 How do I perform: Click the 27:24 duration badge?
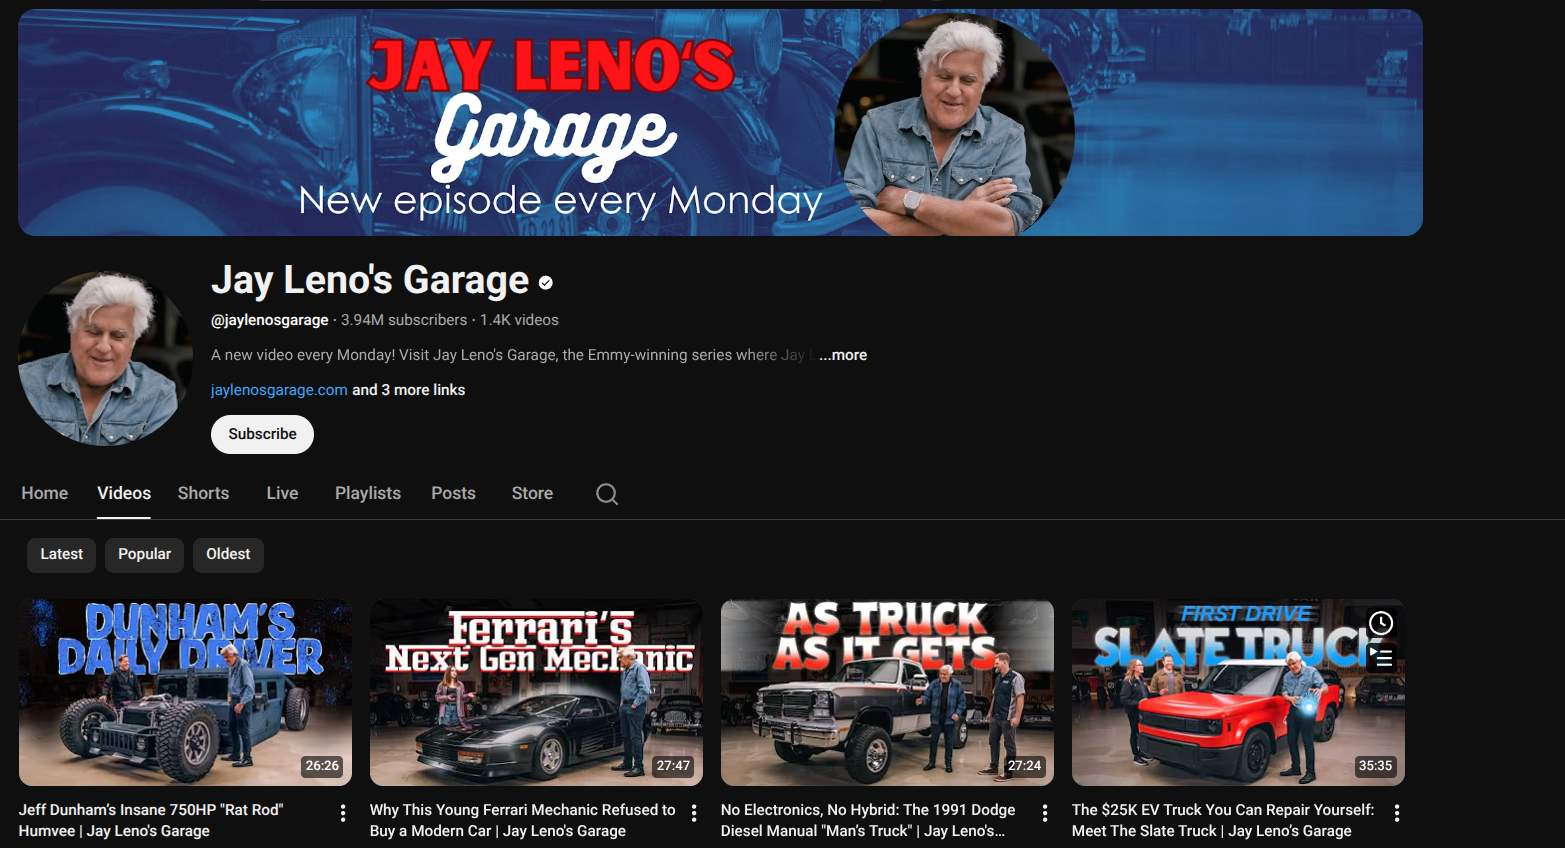1024,766
